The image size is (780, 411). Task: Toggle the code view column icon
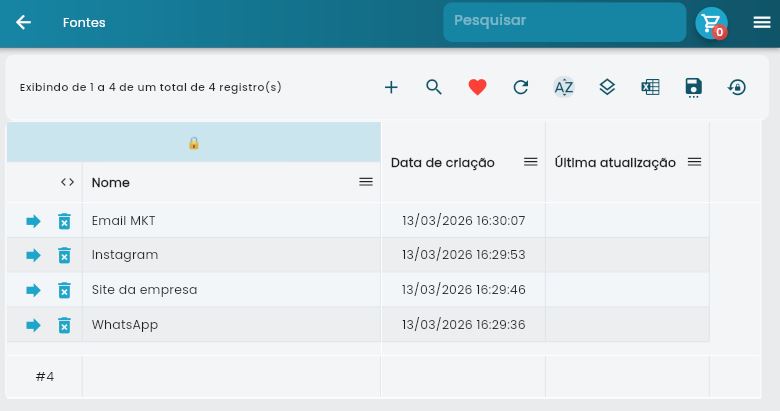point(67,182)
